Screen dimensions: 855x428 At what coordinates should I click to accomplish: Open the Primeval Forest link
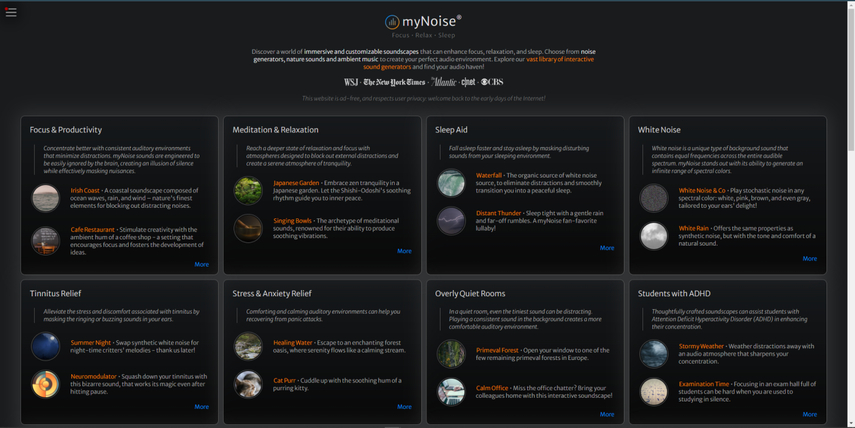point(497,350)
